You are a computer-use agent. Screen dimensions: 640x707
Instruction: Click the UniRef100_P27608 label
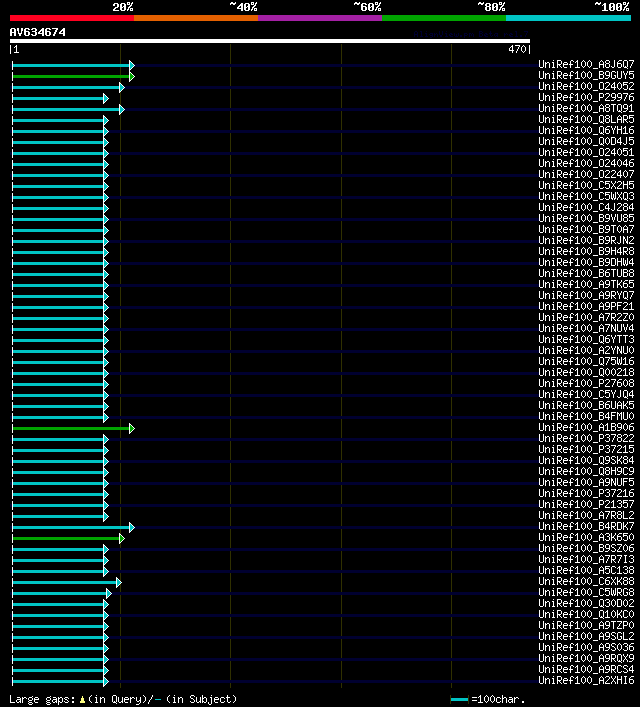[x=586, y=383]
